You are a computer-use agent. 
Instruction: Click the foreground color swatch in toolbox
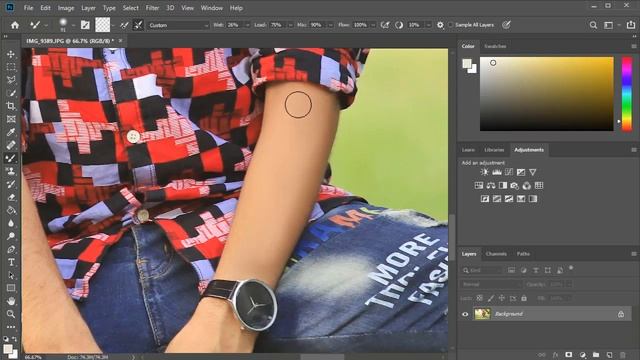(8, 349)
